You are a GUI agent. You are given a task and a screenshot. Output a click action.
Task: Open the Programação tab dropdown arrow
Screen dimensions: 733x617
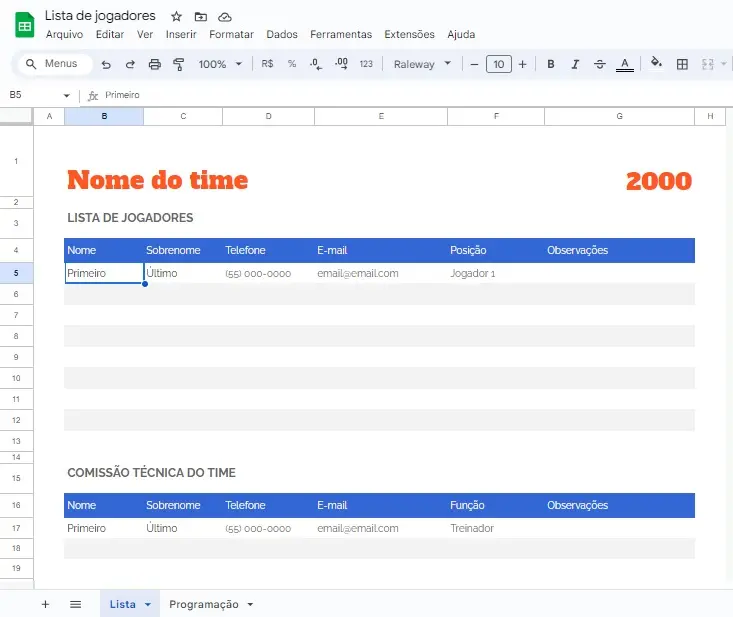250,604
